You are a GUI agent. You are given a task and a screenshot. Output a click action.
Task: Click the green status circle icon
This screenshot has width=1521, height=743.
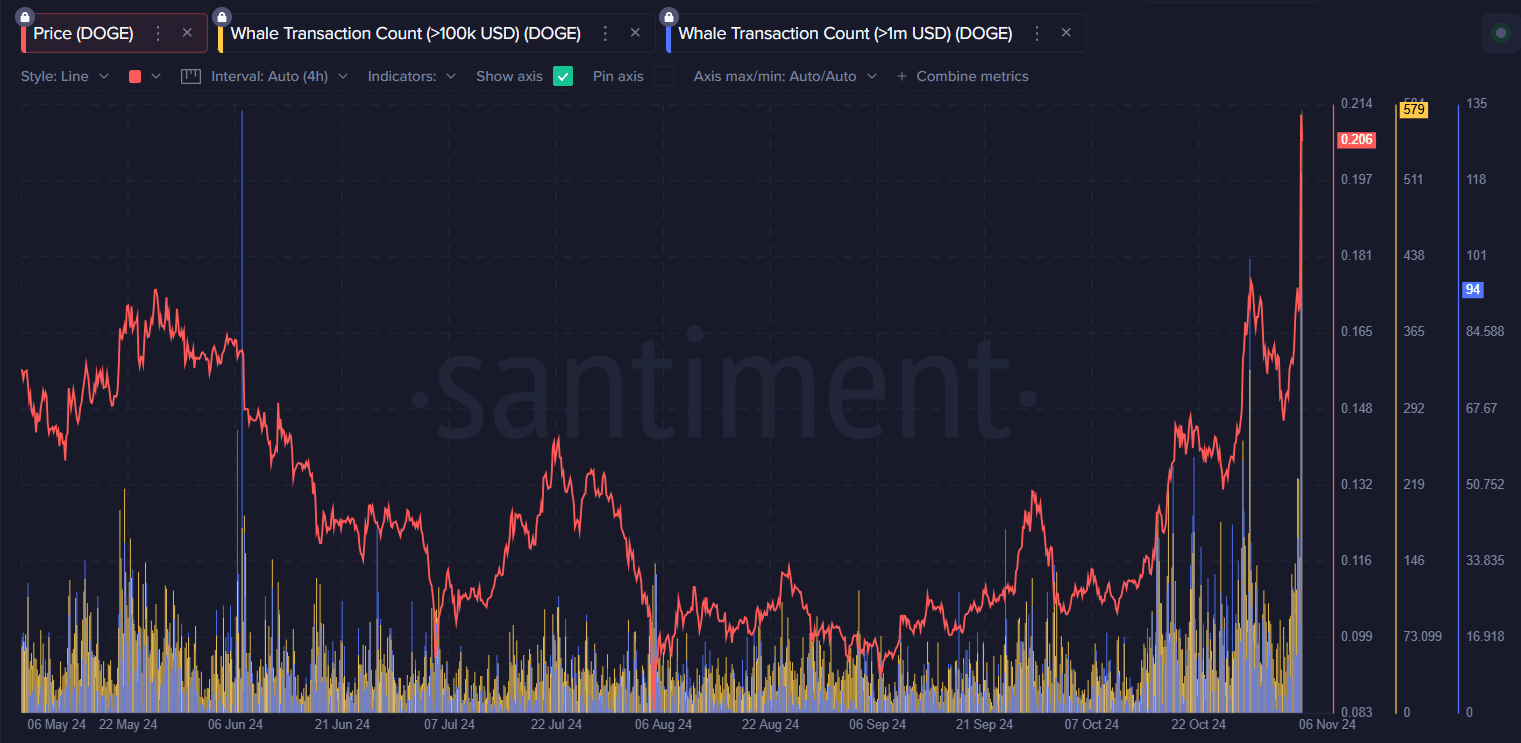pos(1500,33)
